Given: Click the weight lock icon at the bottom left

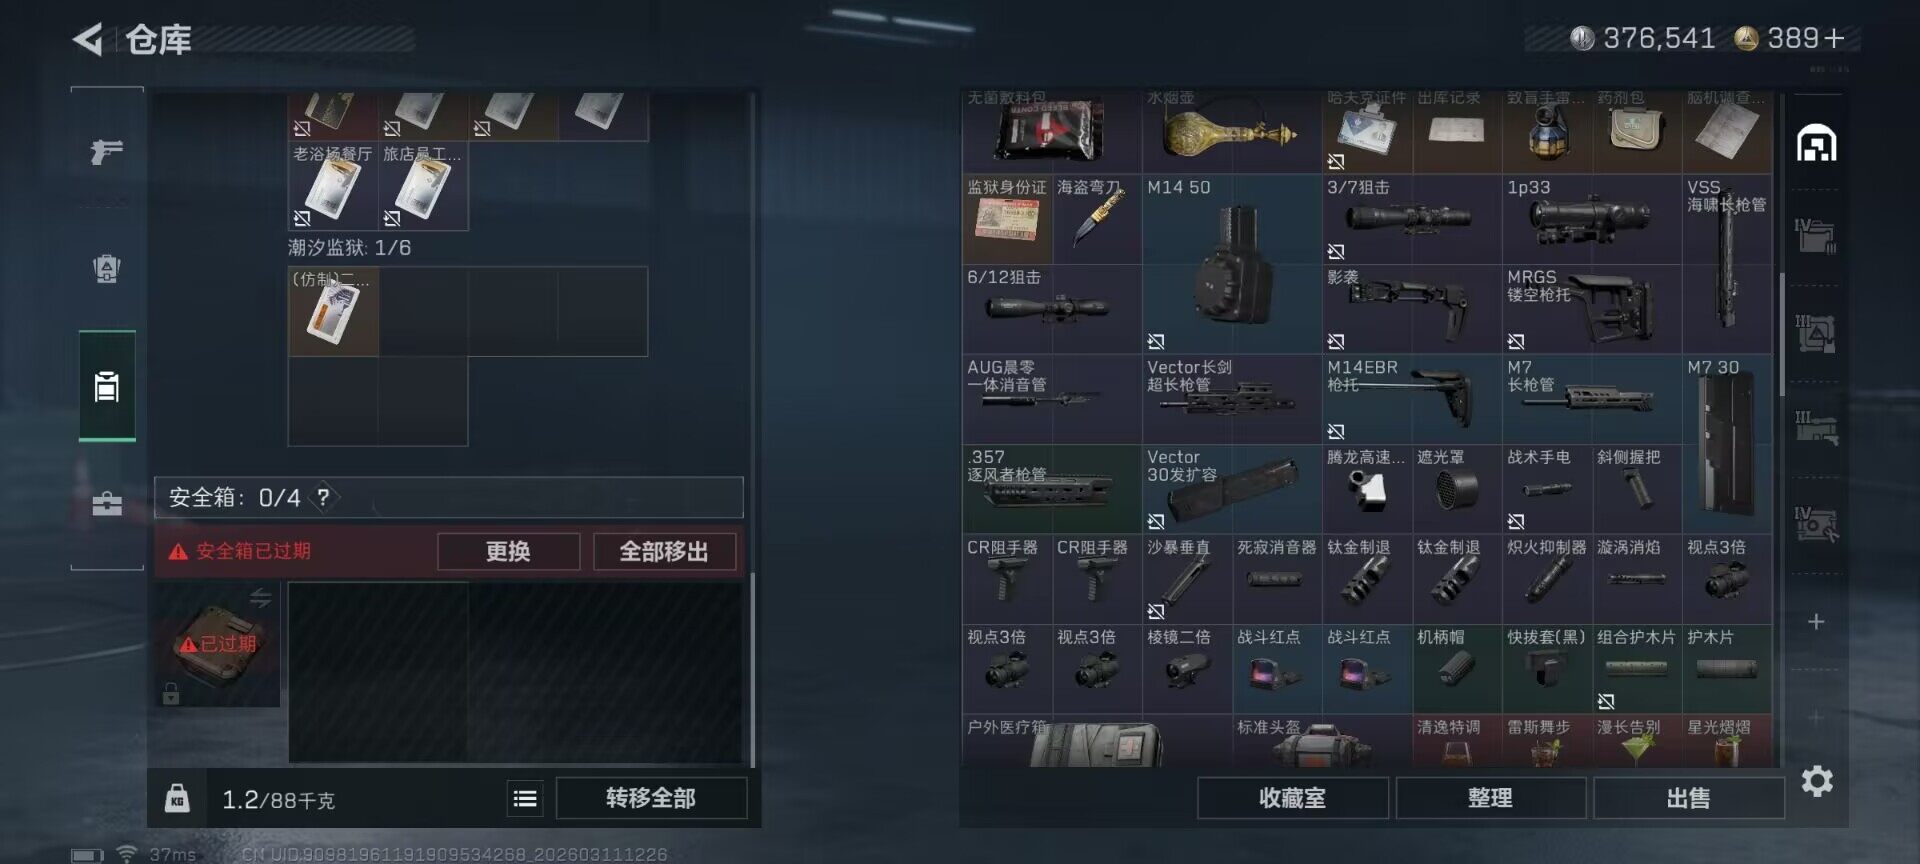Looking at the screenshot, I should click(177, 798).
